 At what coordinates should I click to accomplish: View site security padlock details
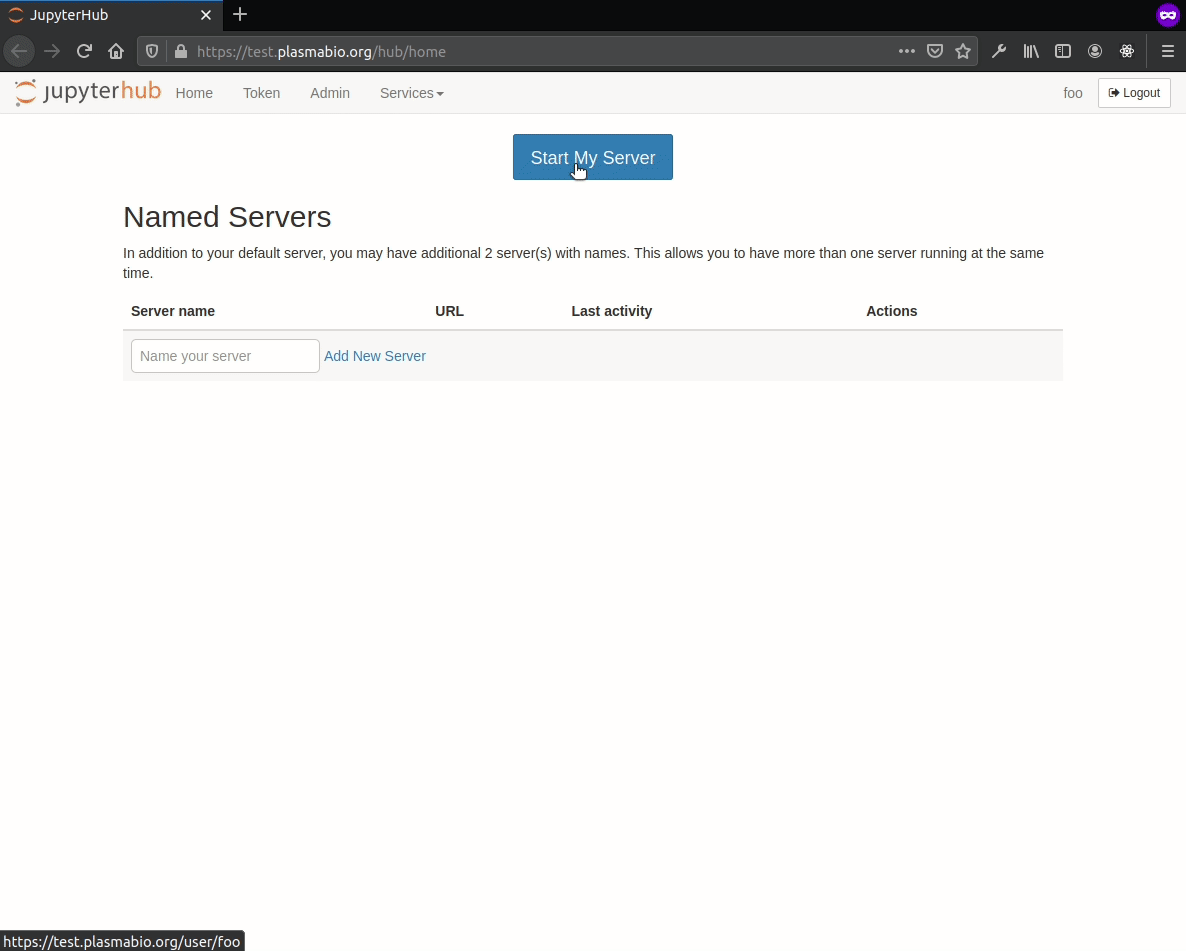pos(181,51)
